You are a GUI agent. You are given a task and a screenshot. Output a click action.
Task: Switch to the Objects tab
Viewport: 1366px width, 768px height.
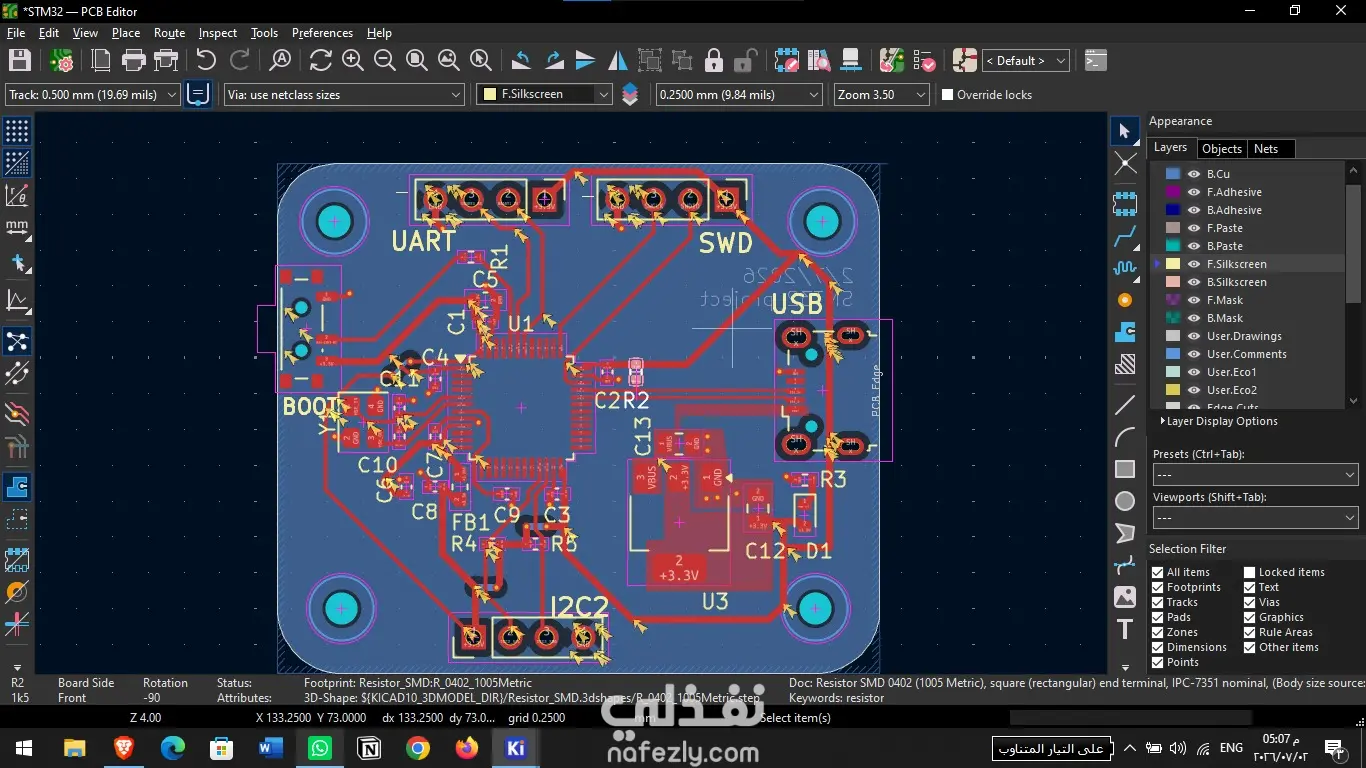point(1222,148)
